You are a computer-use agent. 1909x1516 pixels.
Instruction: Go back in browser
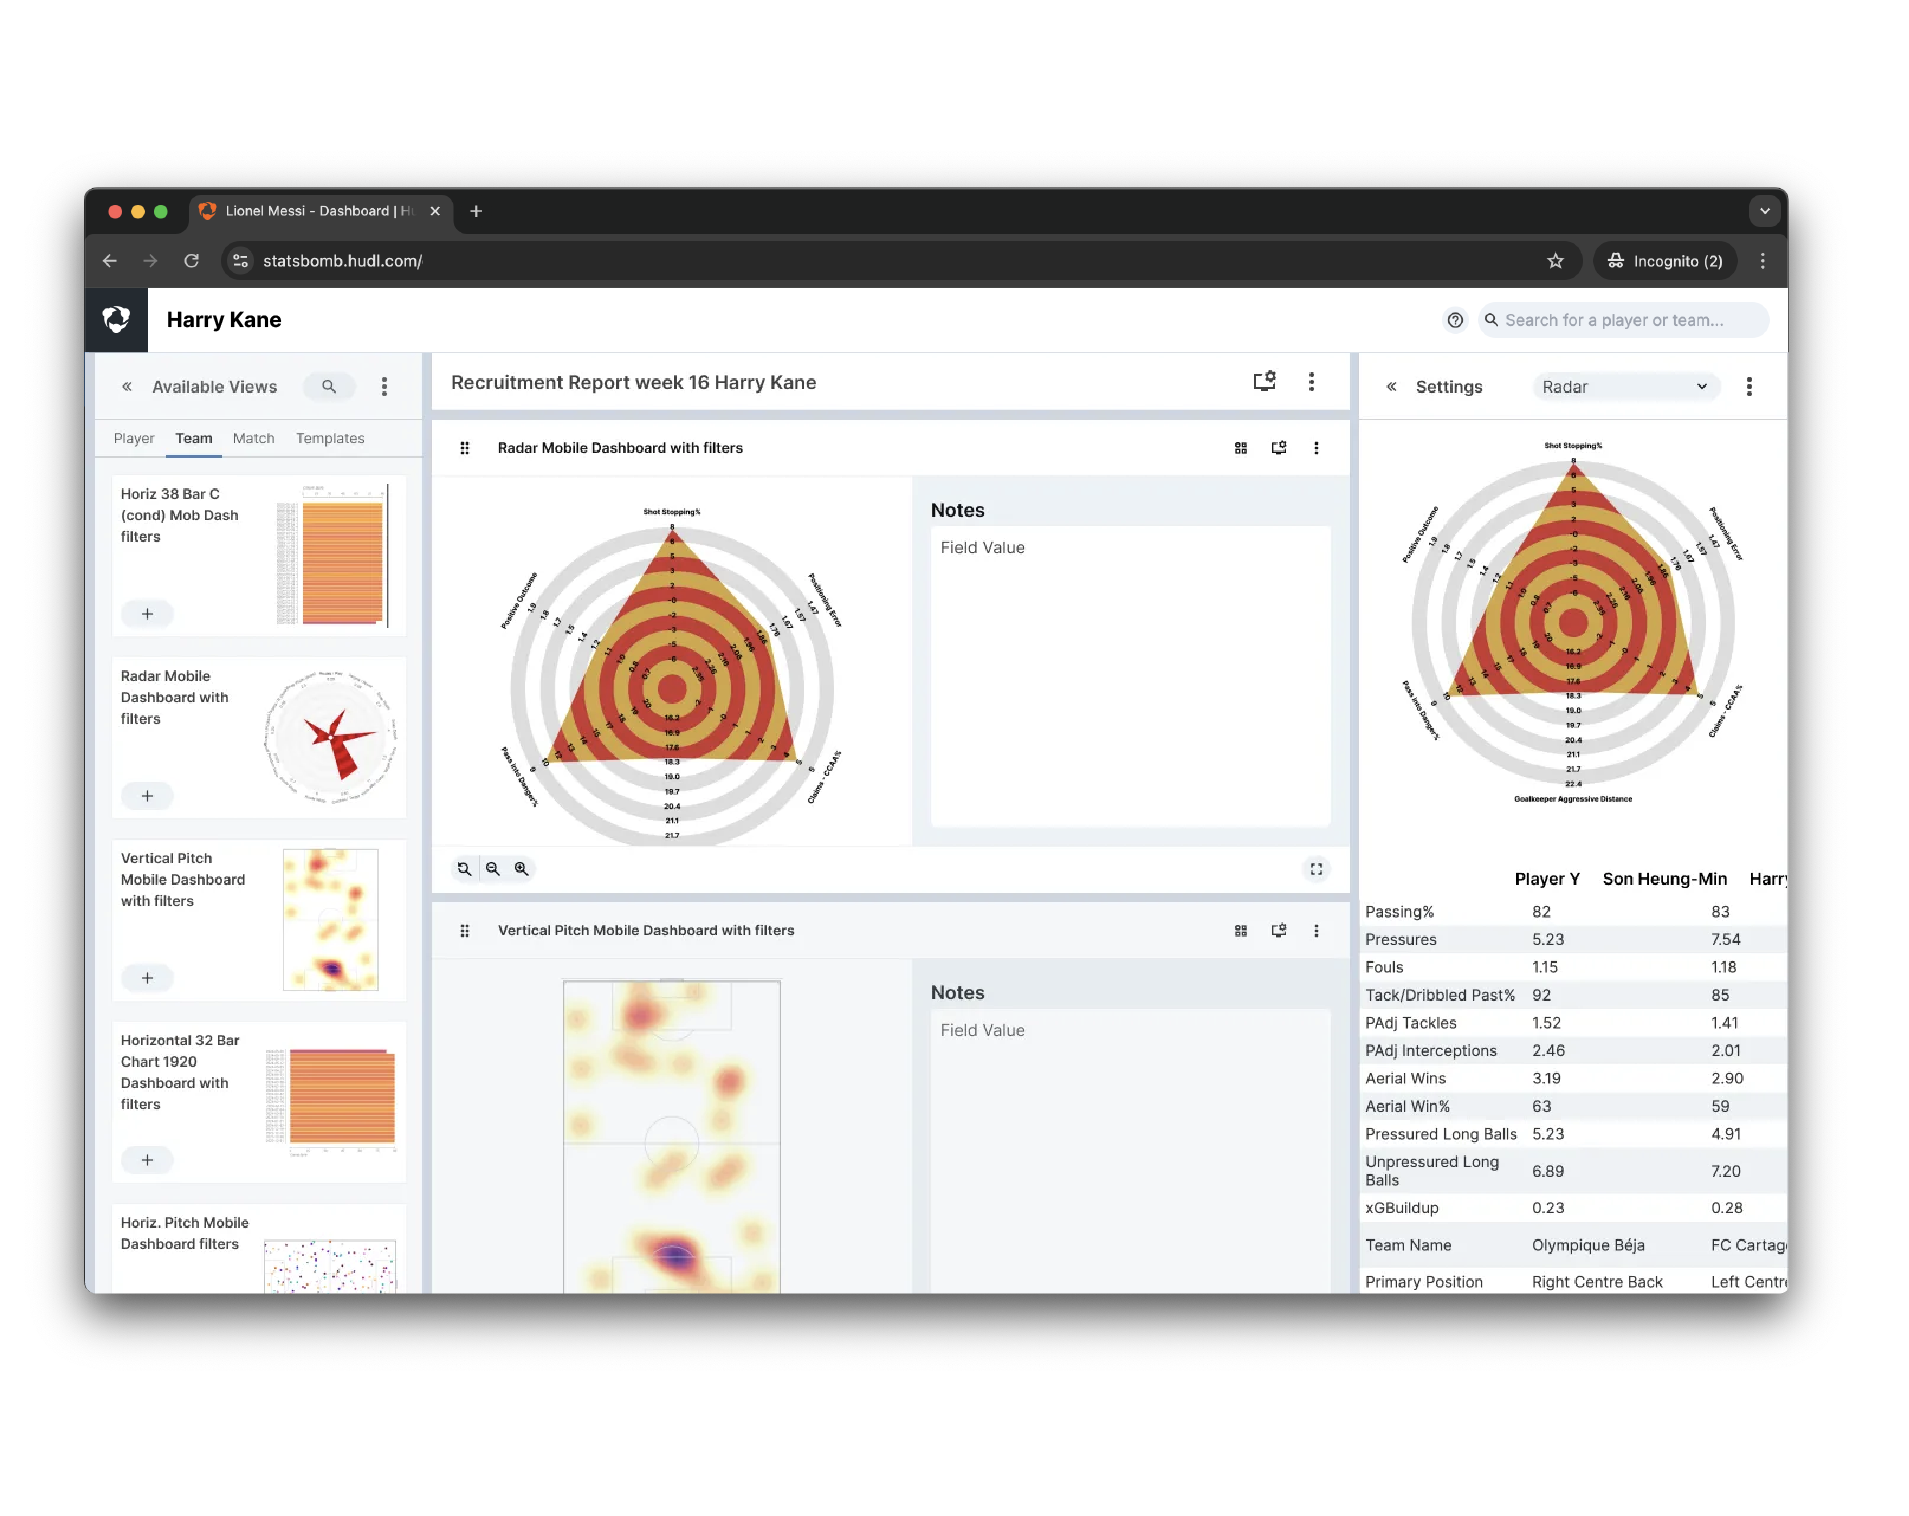pos(110,261)
